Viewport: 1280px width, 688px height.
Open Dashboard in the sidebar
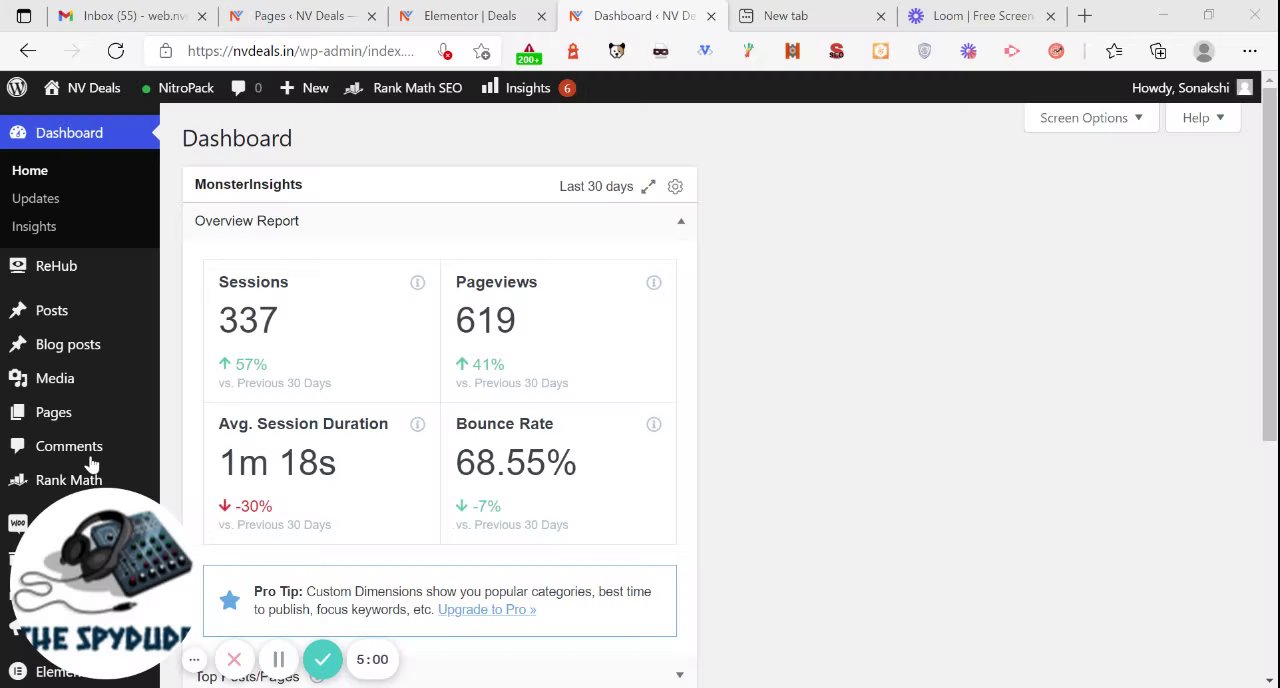[x=80, y=133]
